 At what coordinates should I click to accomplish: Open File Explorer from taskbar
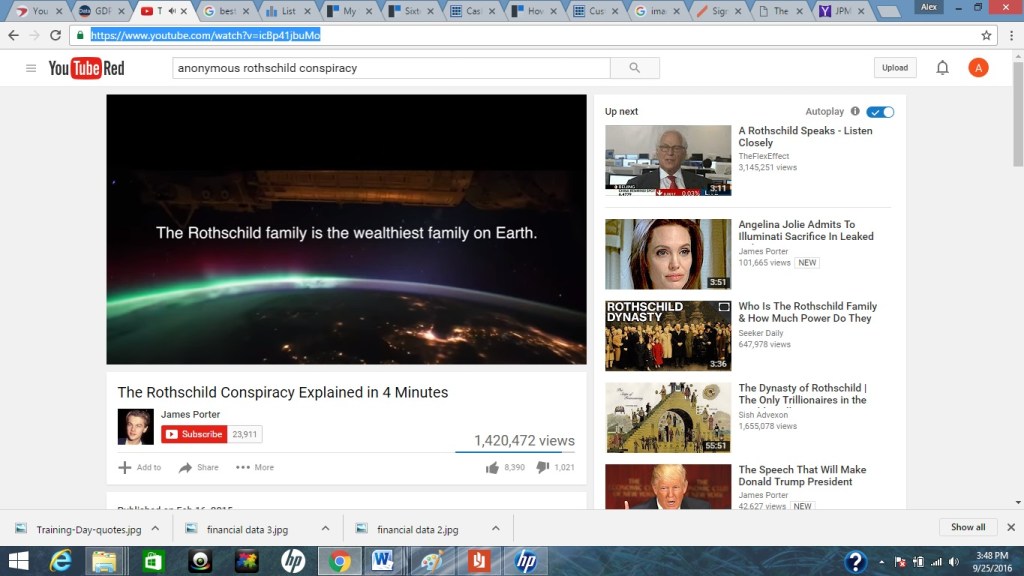104,561
